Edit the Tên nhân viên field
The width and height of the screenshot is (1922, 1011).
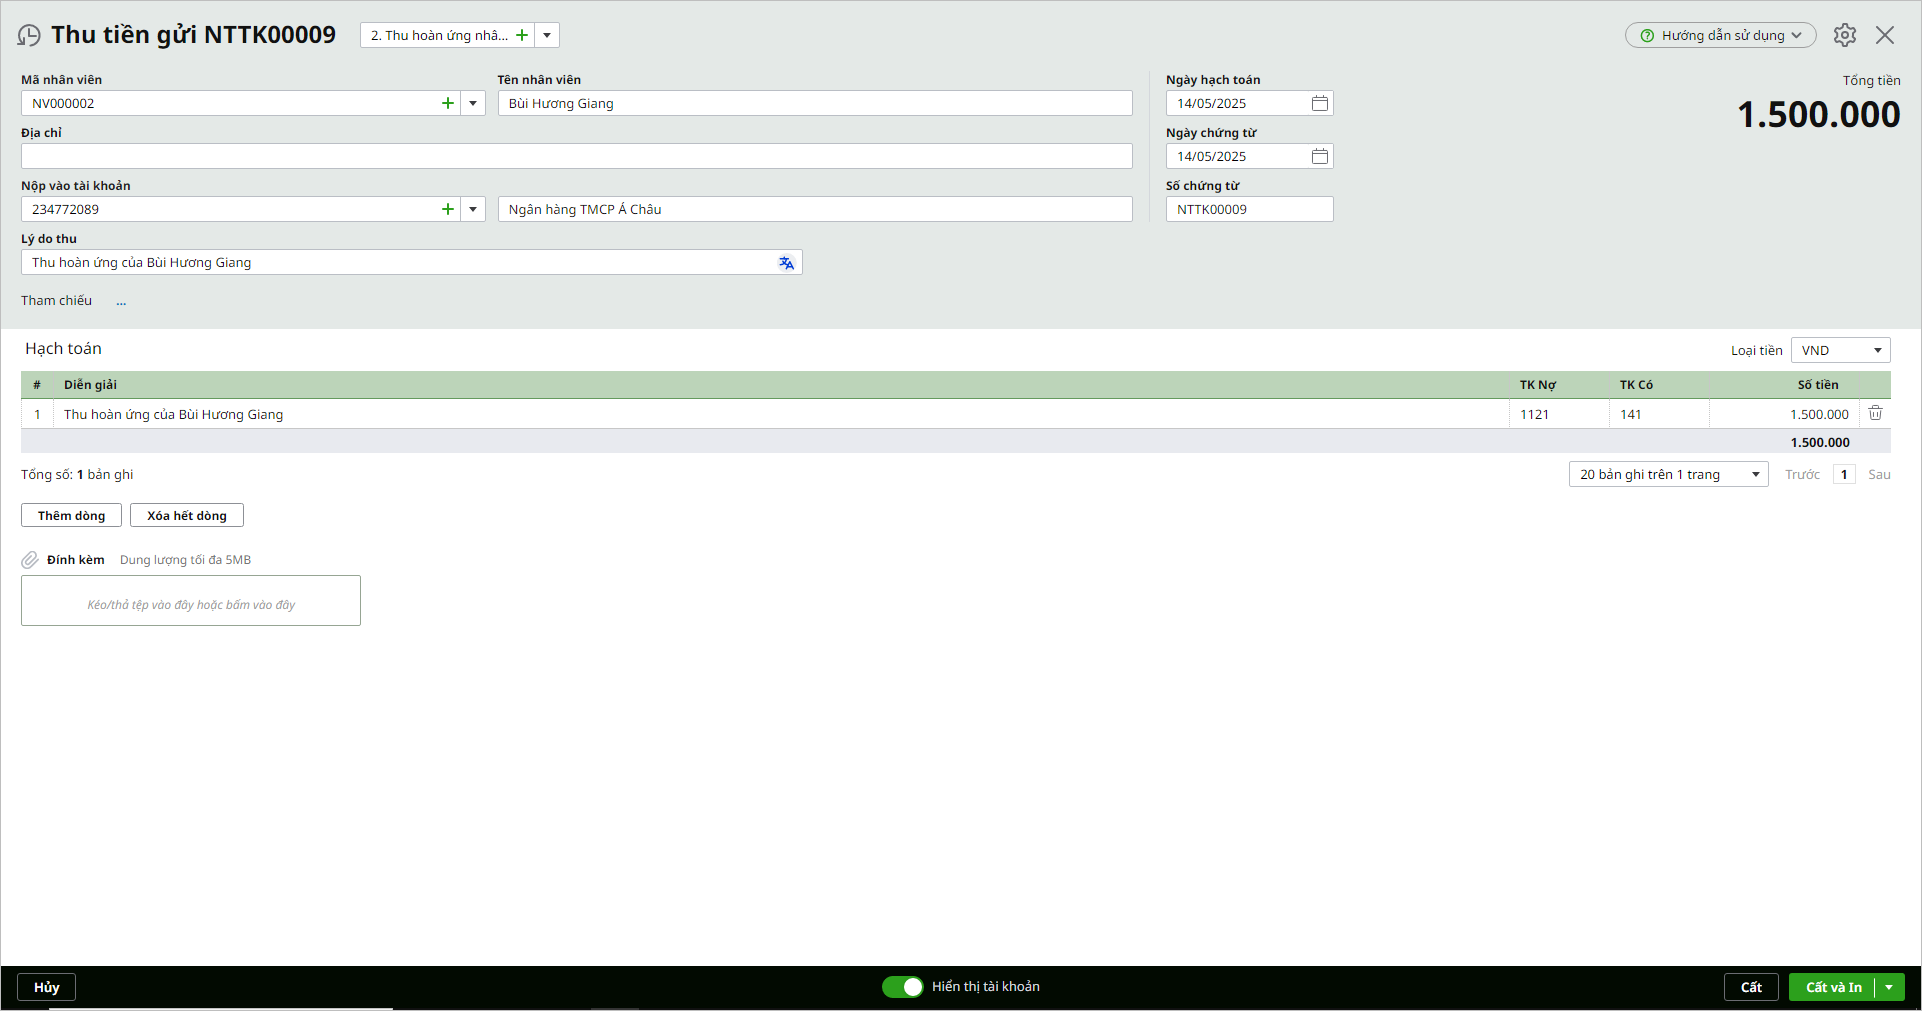815,103
